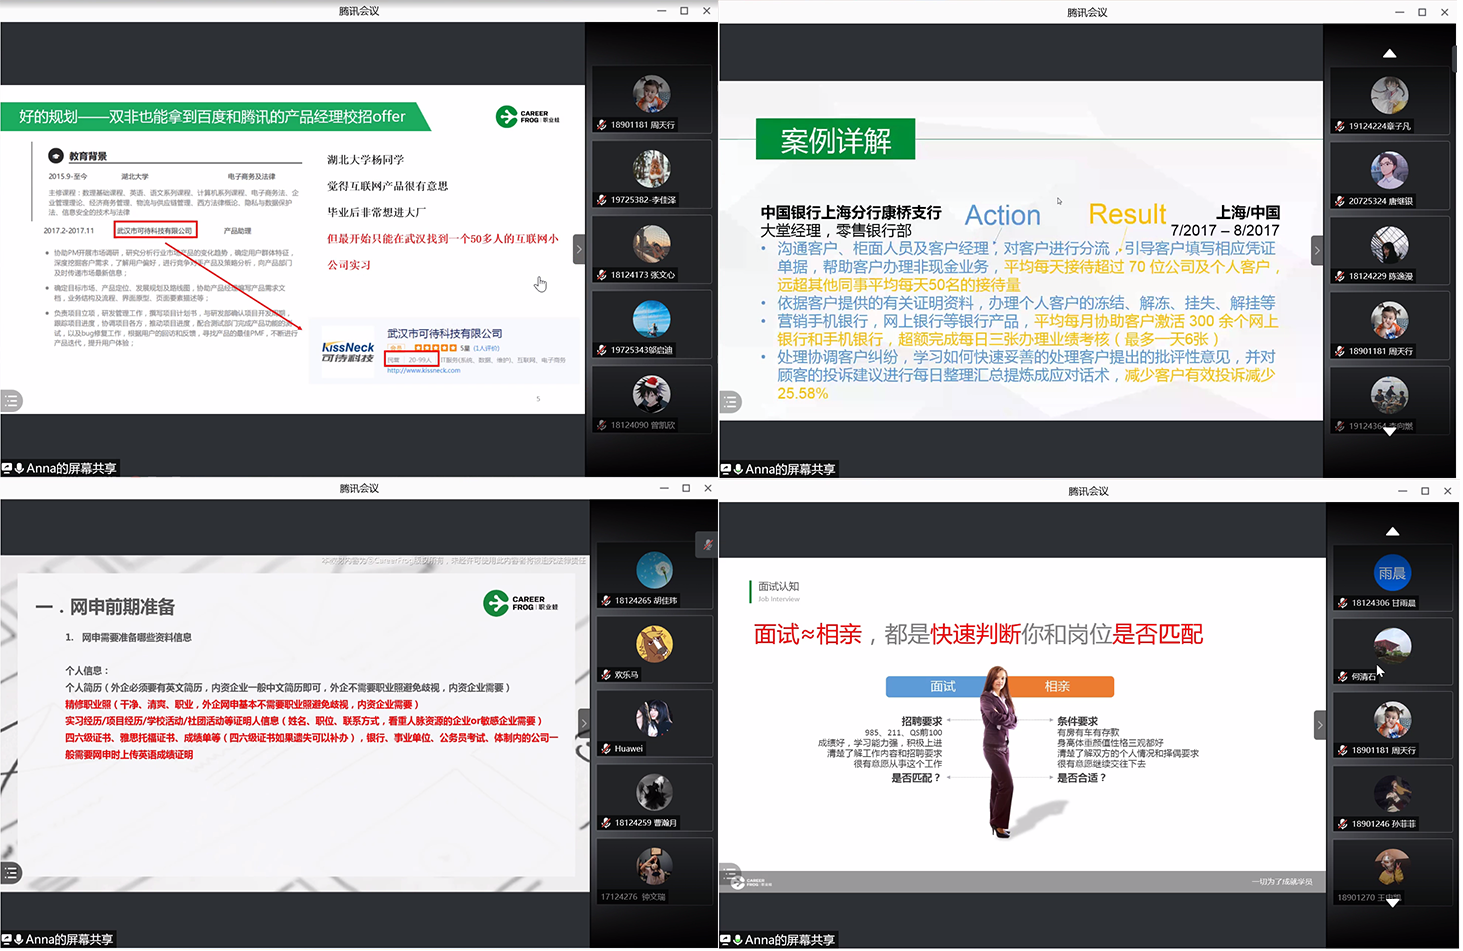Collapse participant strip beside 面试认知 slide
Screen dimensions: 1463x951
coord(1320,725)
